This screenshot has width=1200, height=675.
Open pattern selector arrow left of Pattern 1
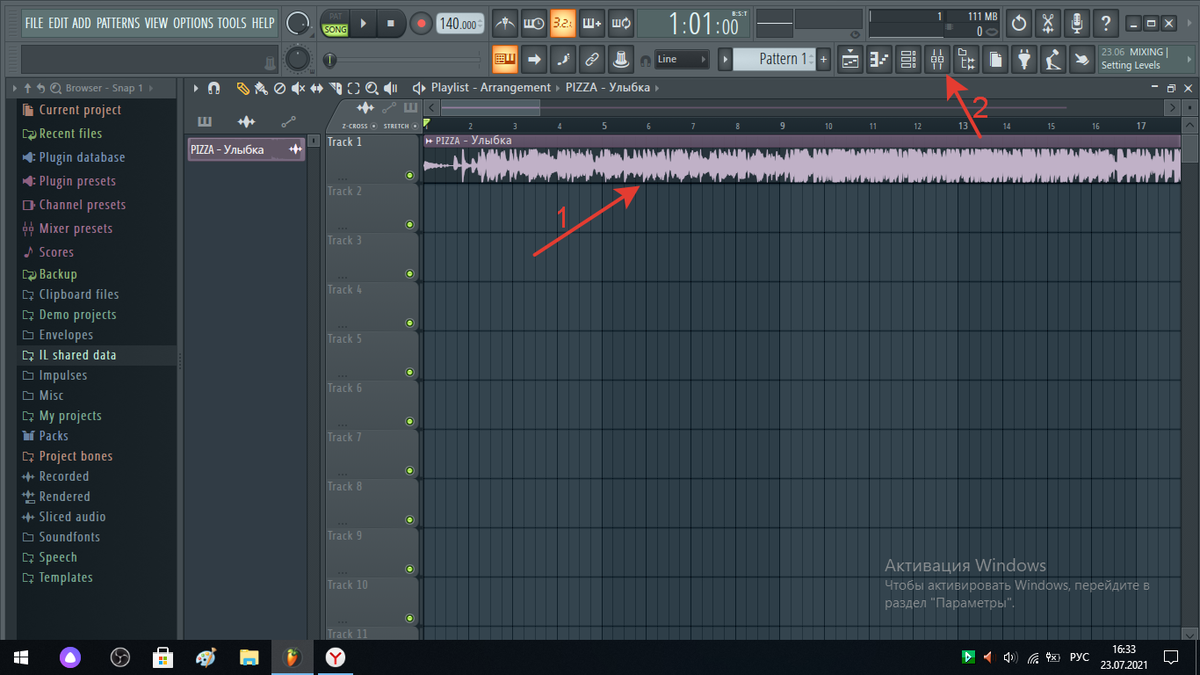pos(725,59)
